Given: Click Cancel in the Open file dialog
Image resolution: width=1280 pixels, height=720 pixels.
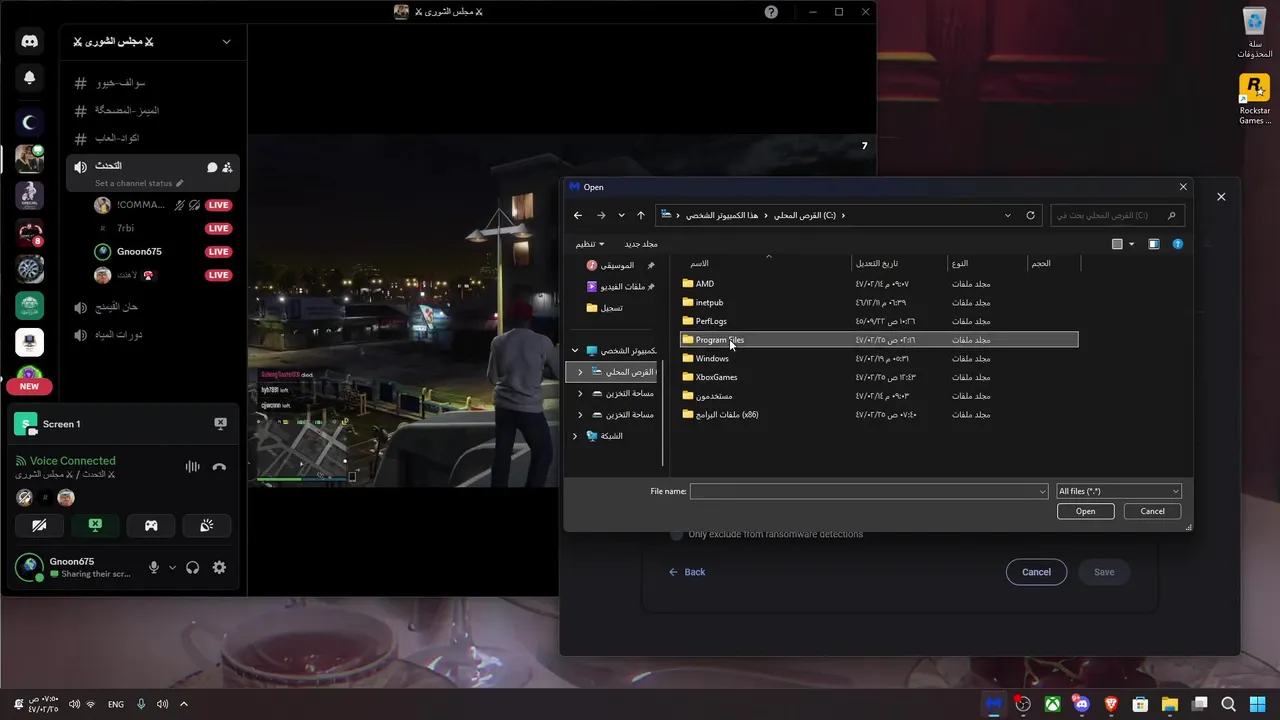Looking at the screenshot, I should point(1152,511).
